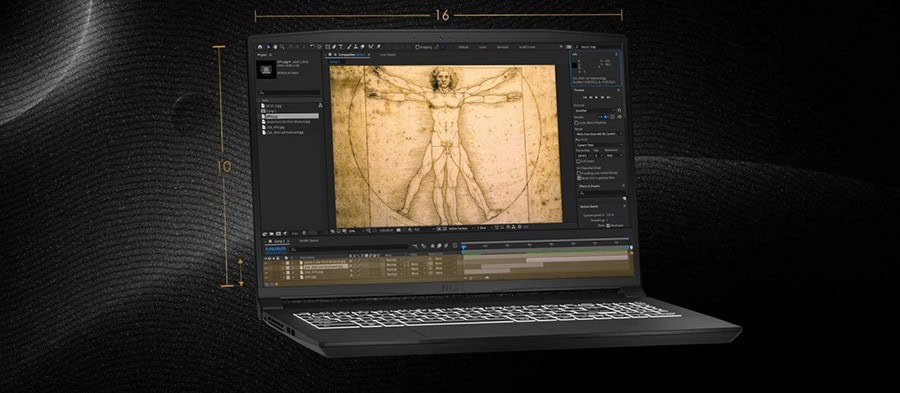Select the Puppet Pin tool
Image resolution: width=900 pixels, height=393 pixels.
click(378, 46)
